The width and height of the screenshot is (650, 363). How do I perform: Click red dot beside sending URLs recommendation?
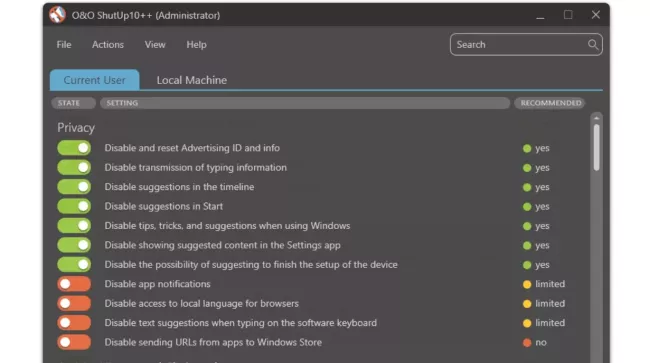[x=527, y=343]
